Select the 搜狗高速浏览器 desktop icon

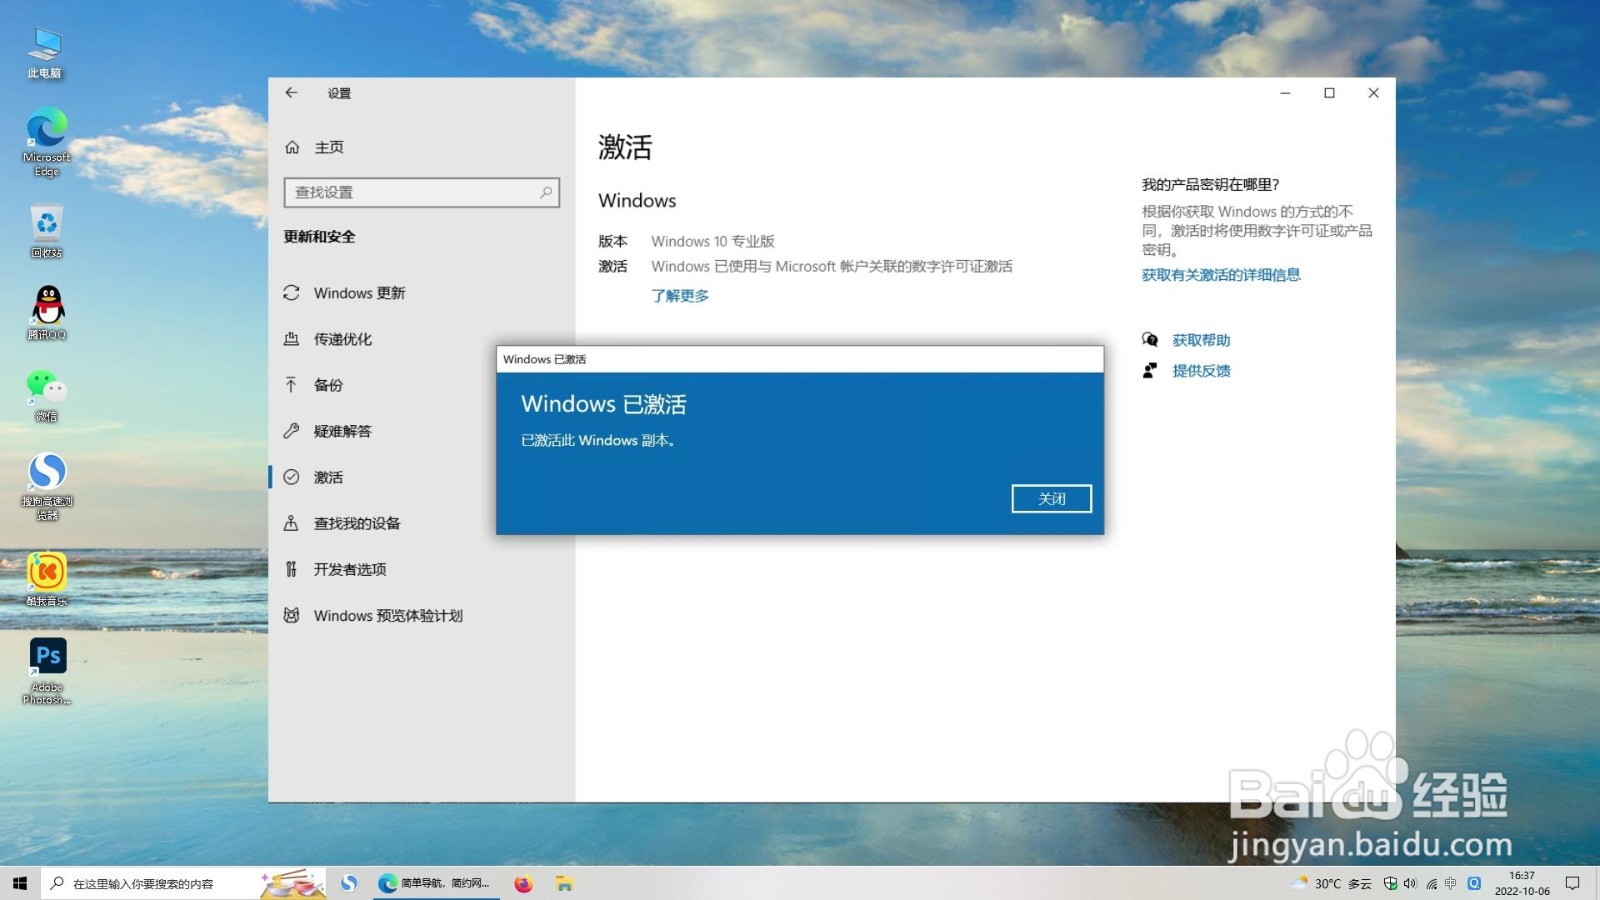[47, 487]
